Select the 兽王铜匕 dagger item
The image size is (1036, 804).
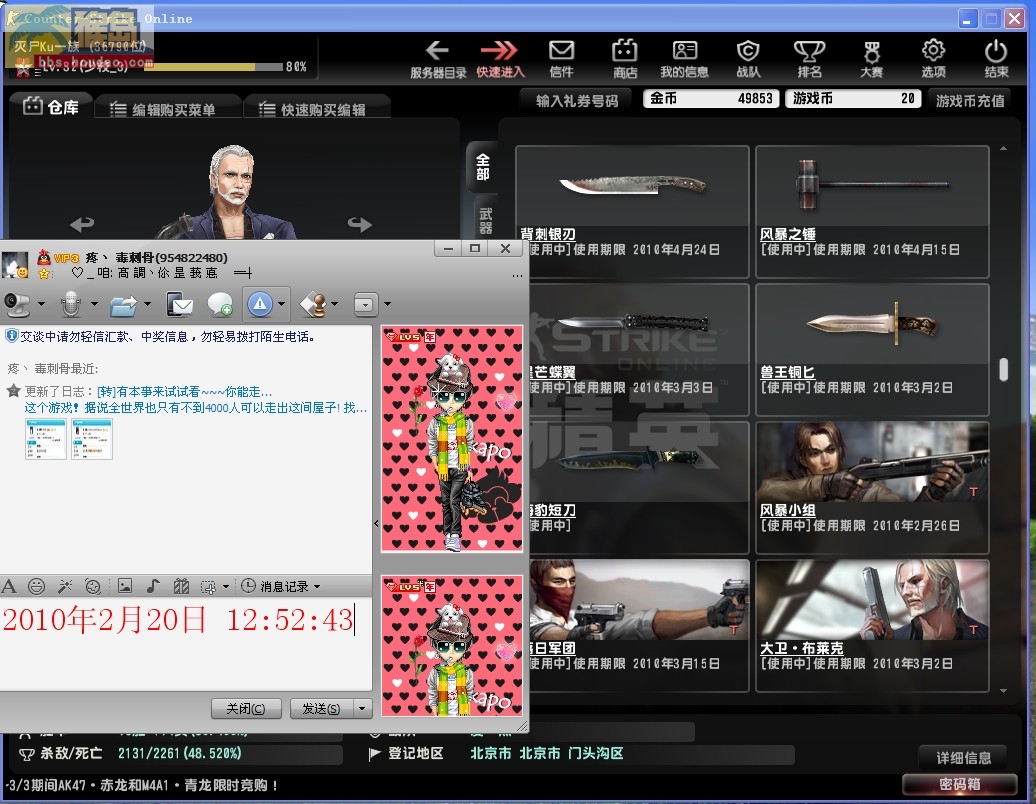click(872, 349)
